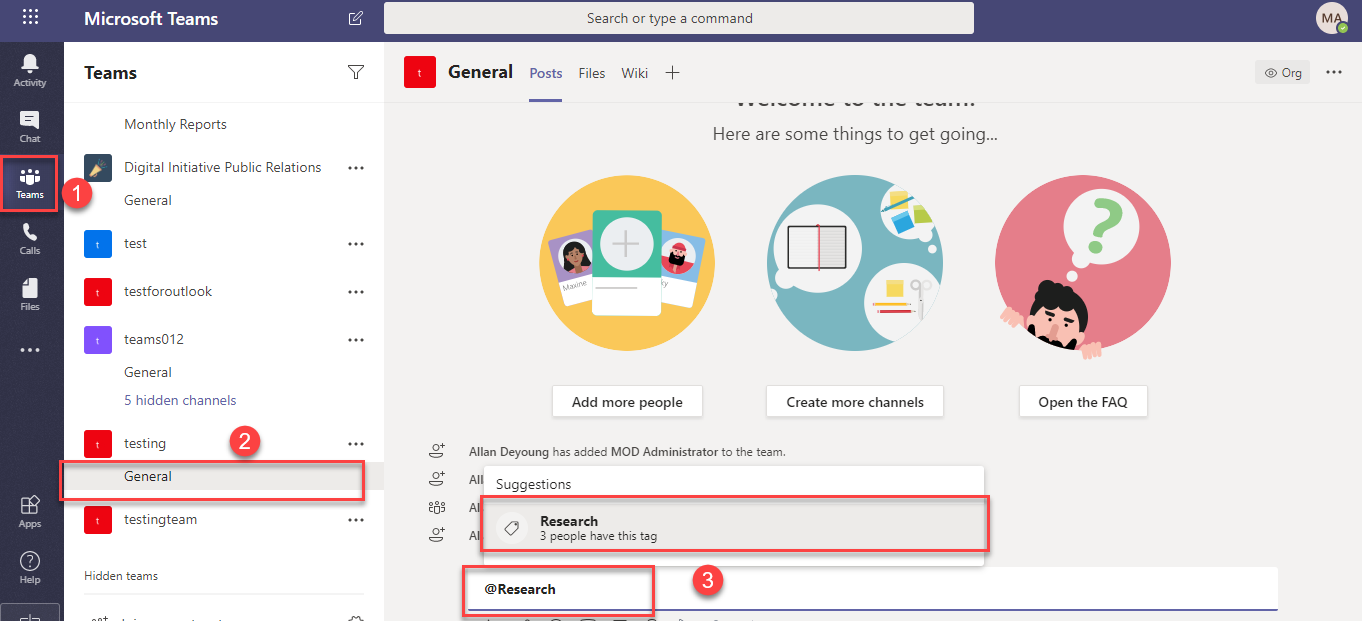Open the Apps store icon

coord(30,511)
